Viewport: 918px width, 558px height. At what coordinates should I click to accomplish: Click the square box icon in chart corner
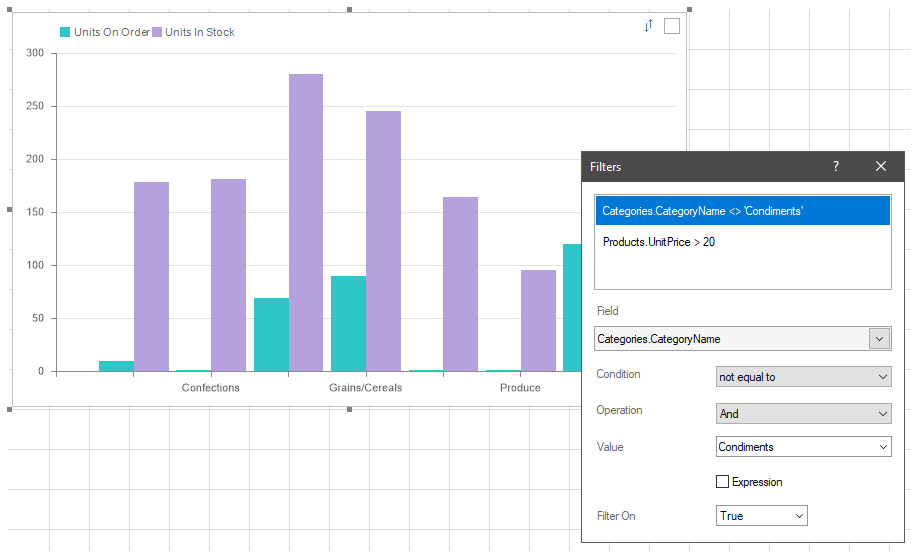tap(672, 26)
